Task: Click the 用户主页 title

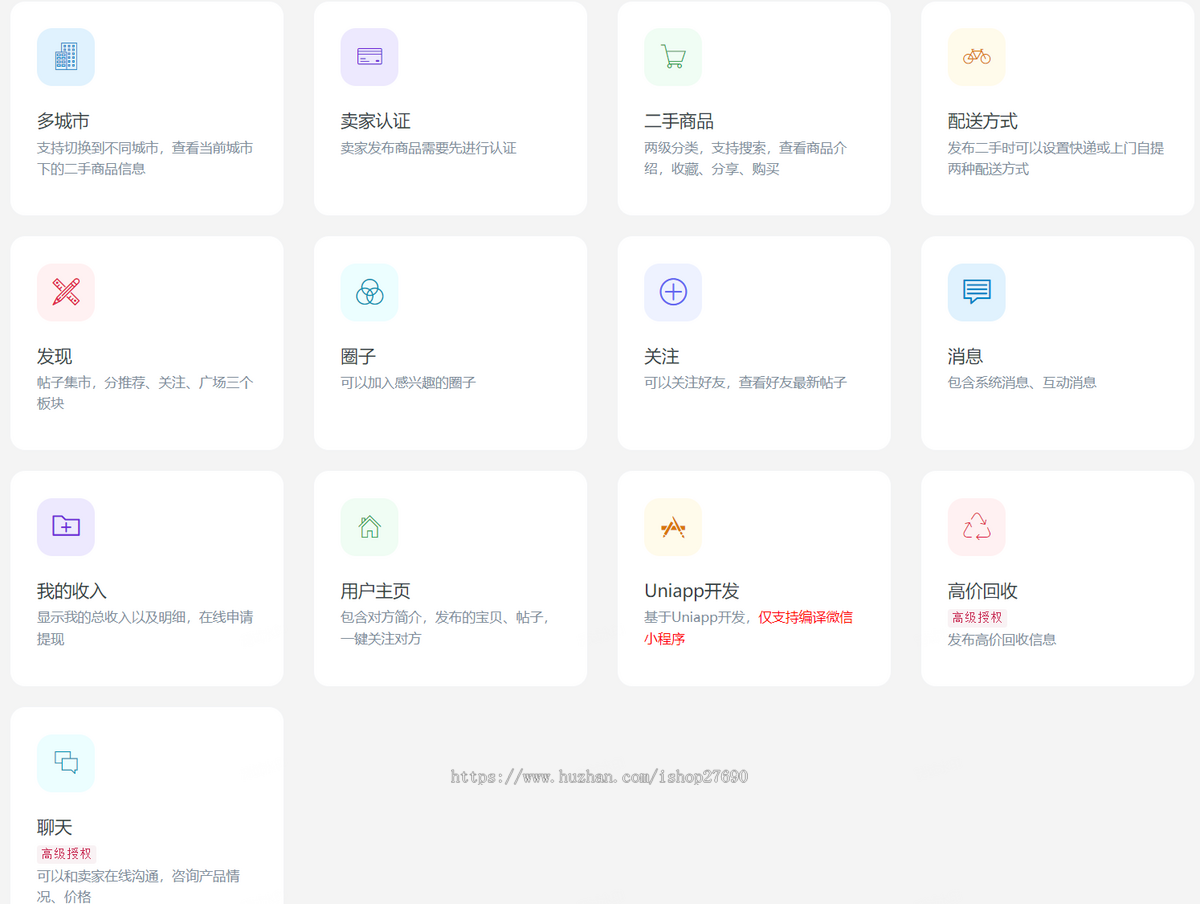Action: coord(376,591)
